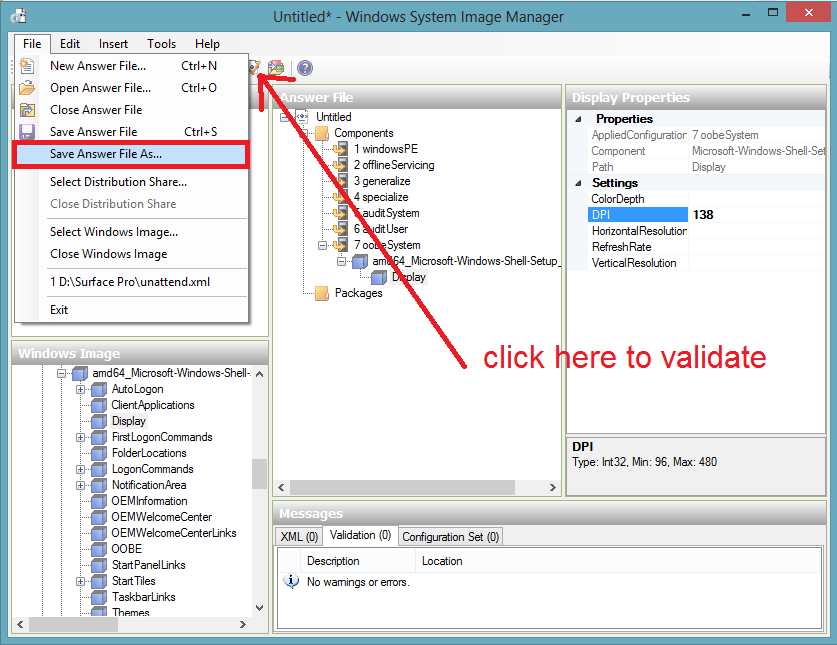Click the TaskbarLinks cube icon
Screen dimensions: 837x645
point(99,597)
